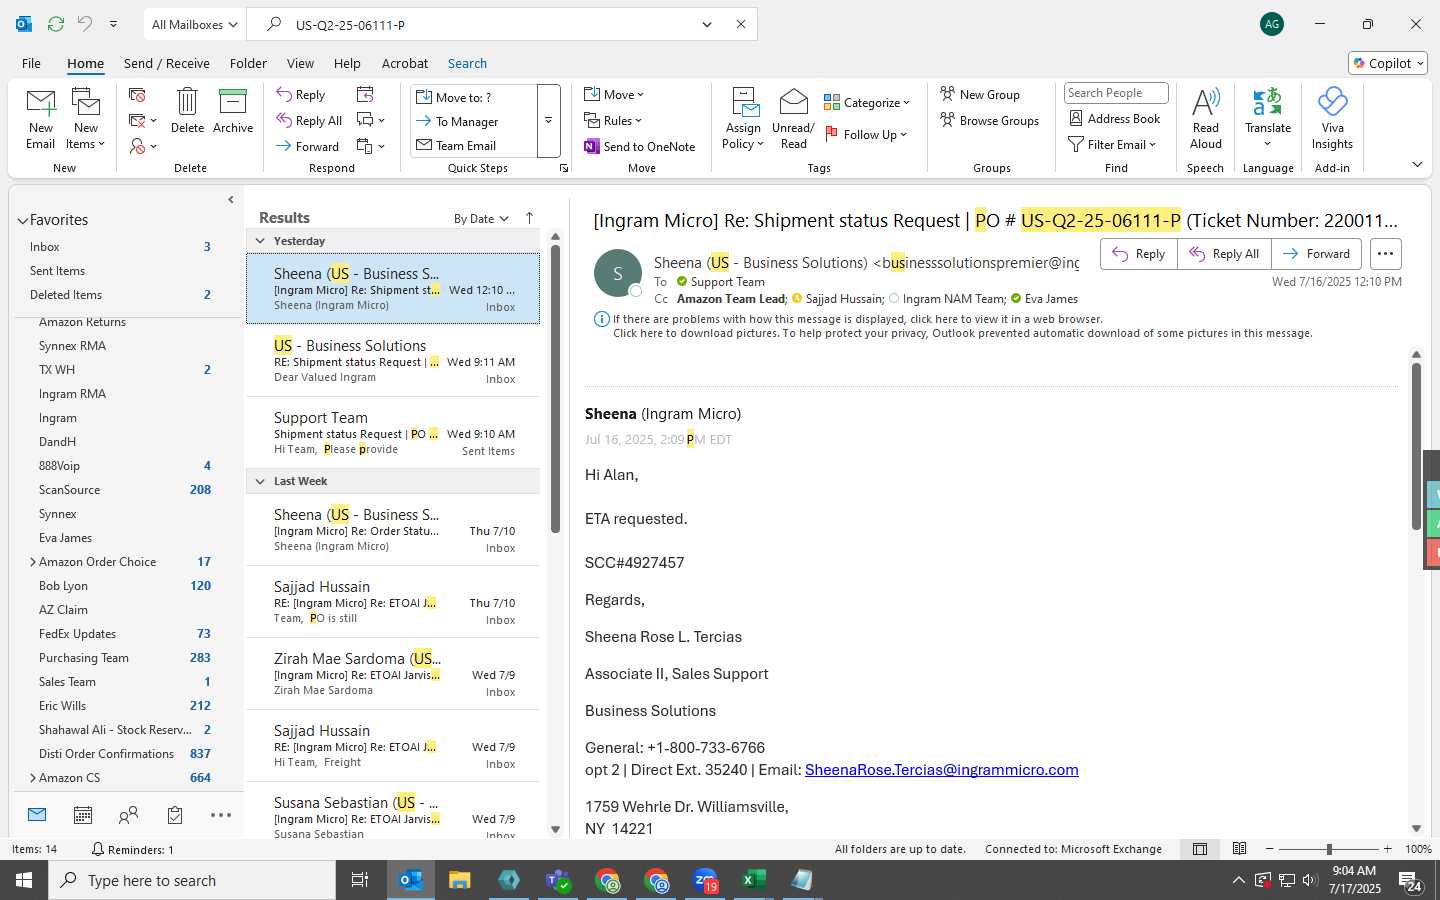Click the Read Aloud icon
Screen dimensions: 1440x900
(1206, 119)
